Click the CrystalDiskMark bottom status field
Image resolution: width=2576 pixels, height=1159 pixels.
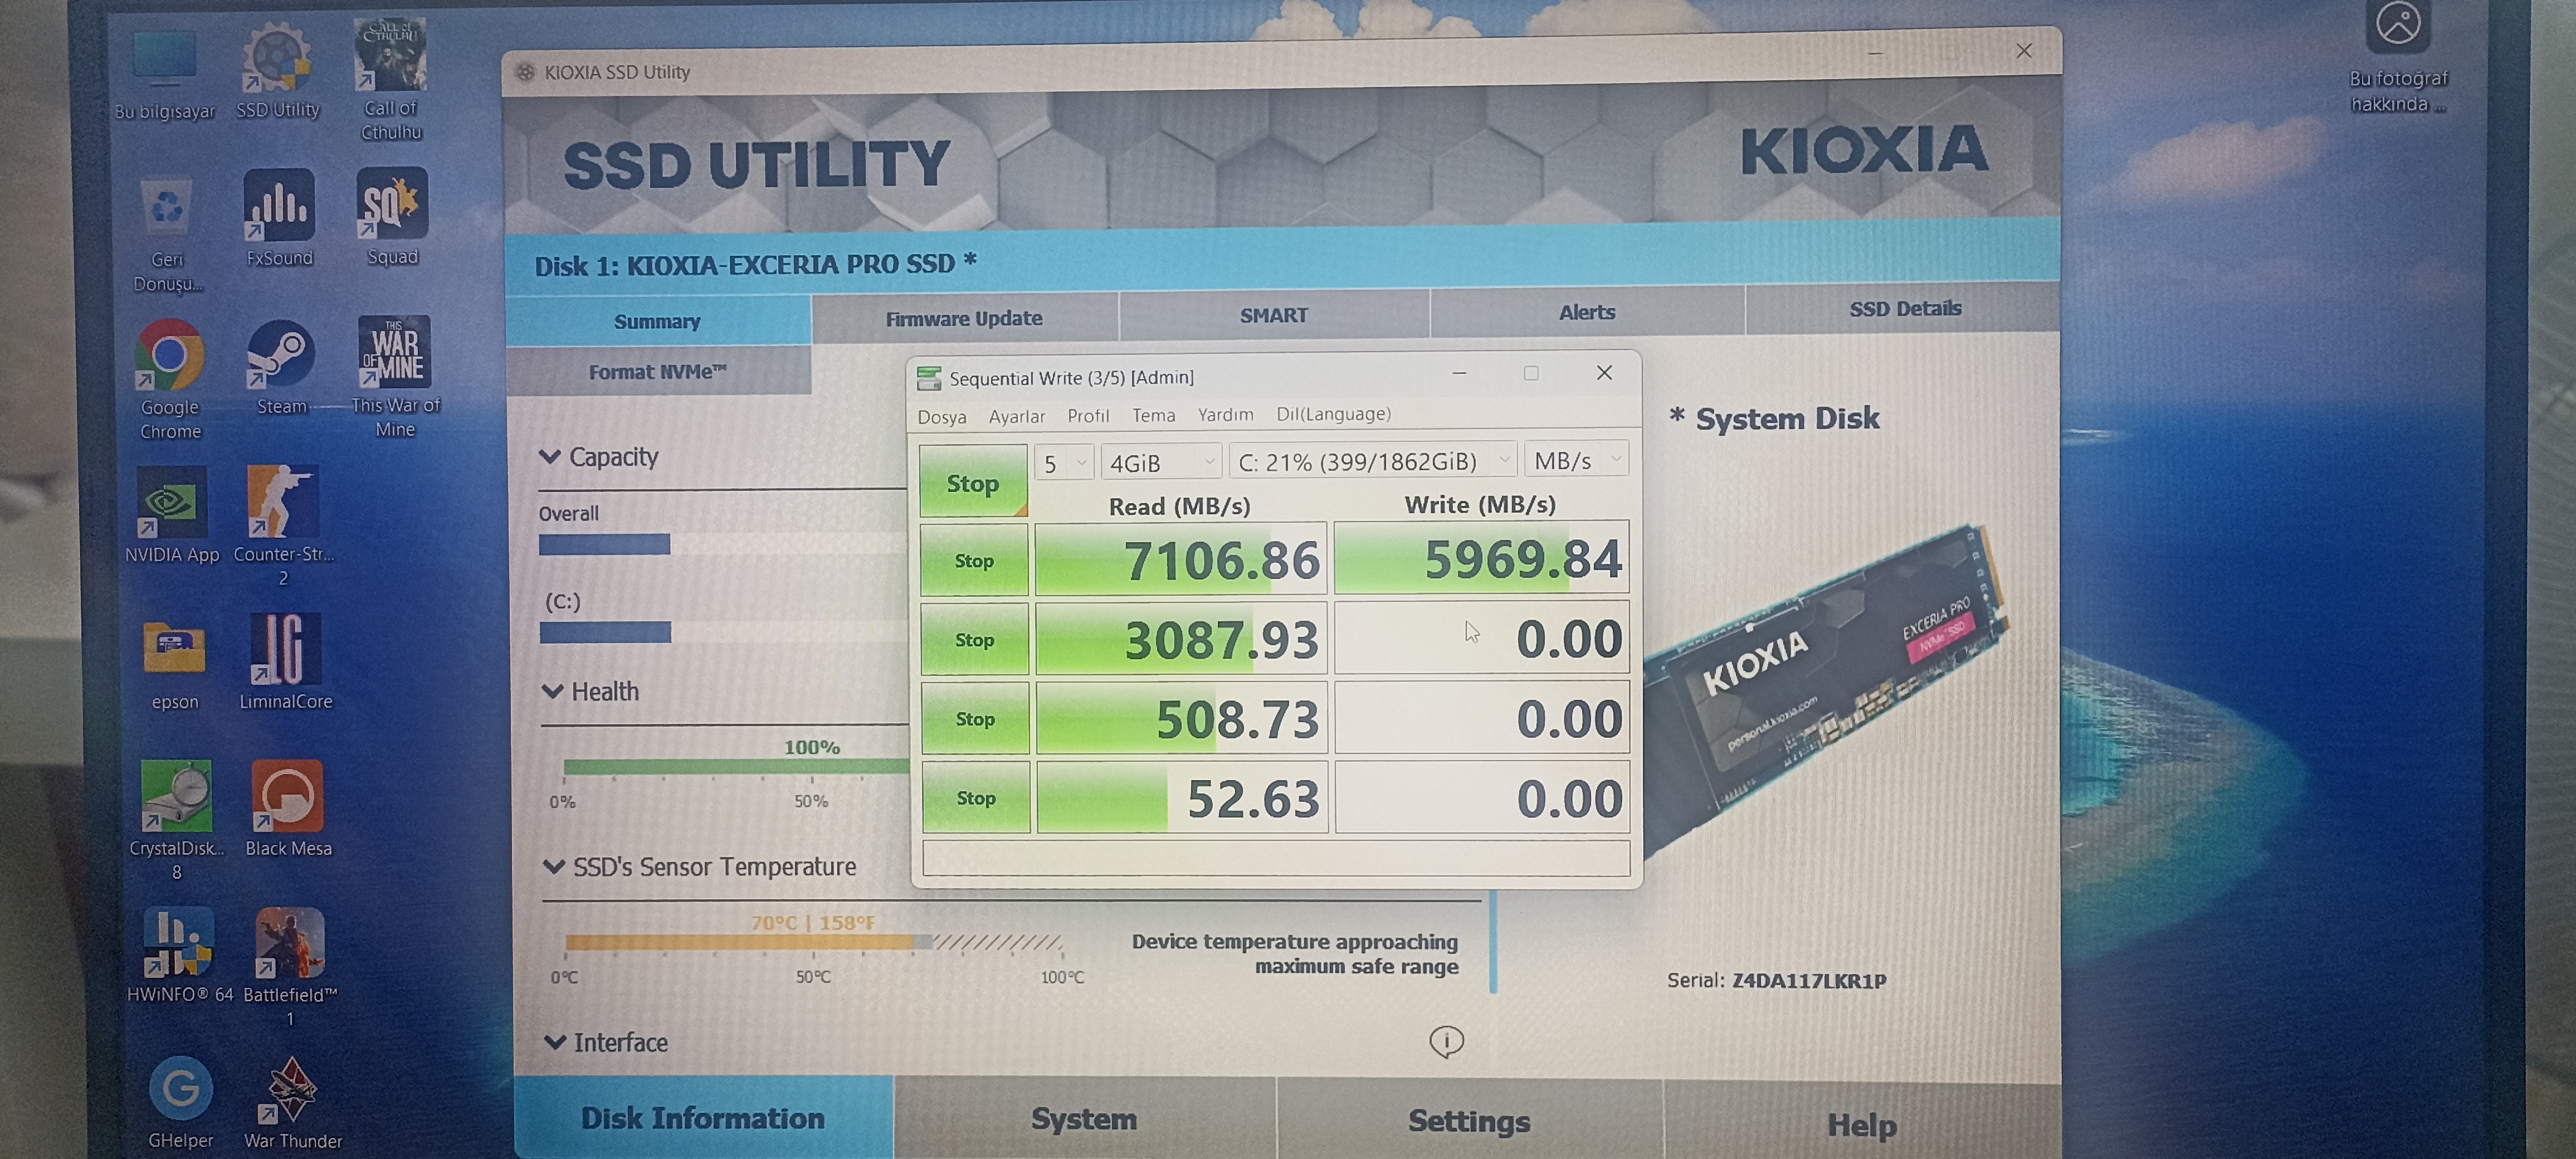click(1276, 858)
